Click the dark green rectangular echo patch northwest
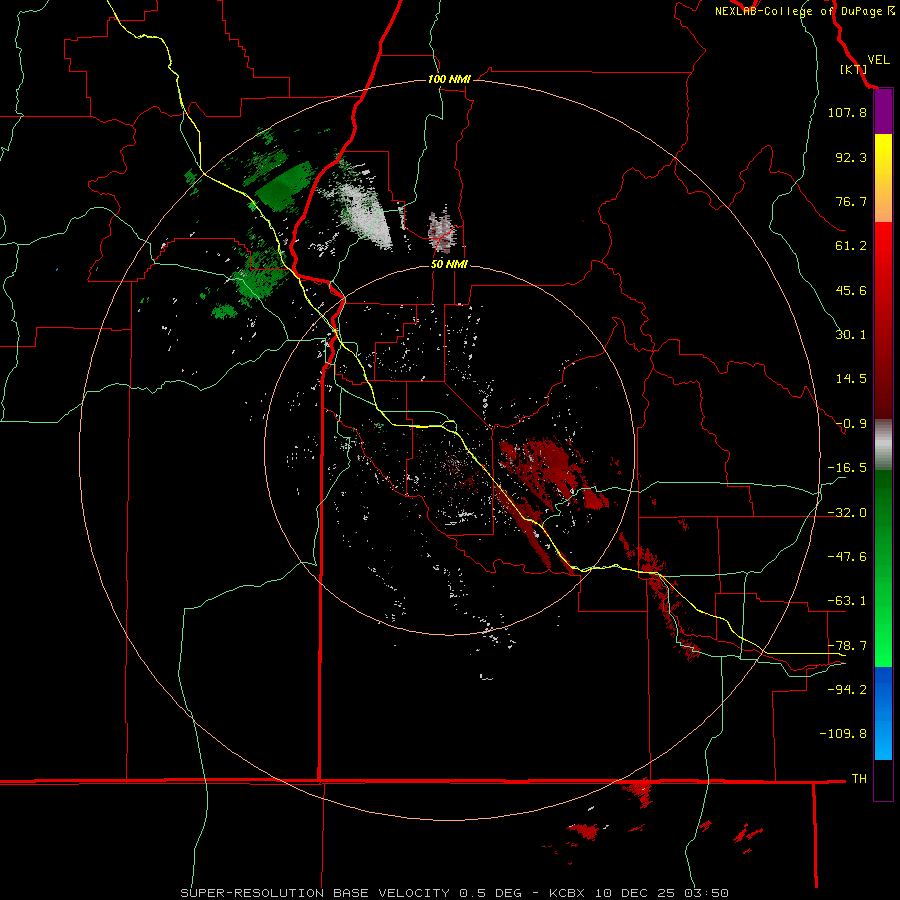Image resolution: width=900 pixels, height=900 pixels. pos(285,186)
